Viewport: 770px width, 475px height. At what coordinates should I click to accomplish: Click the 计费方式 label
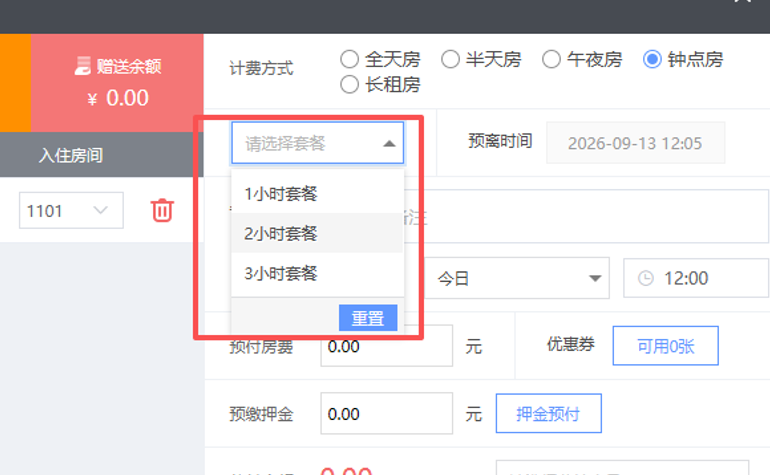[x=261, y=68]
